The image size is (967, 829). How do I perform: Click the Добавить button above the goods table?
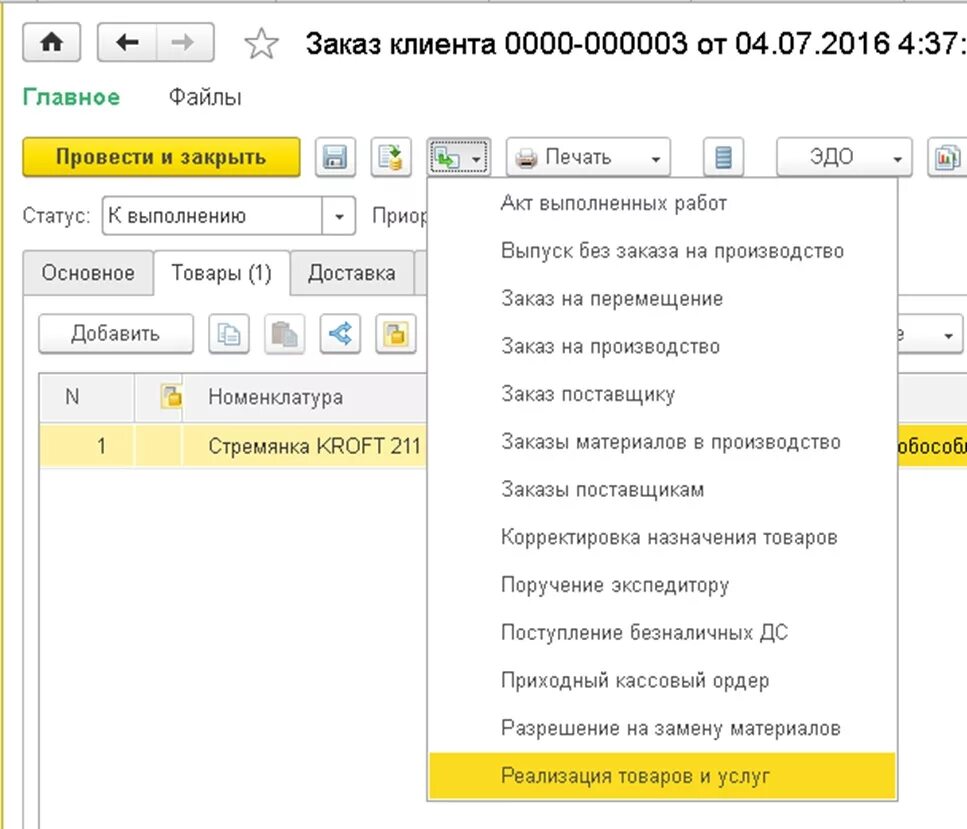[x=115, y=333]
